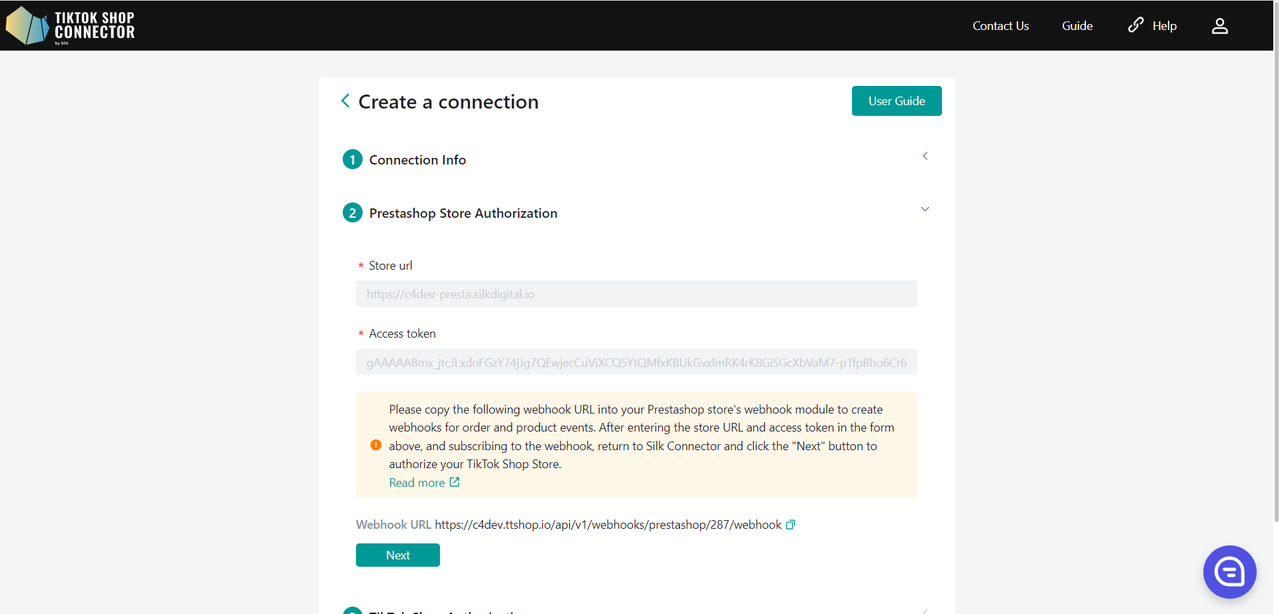Open the chat support widget bubble

(1229, 571)
